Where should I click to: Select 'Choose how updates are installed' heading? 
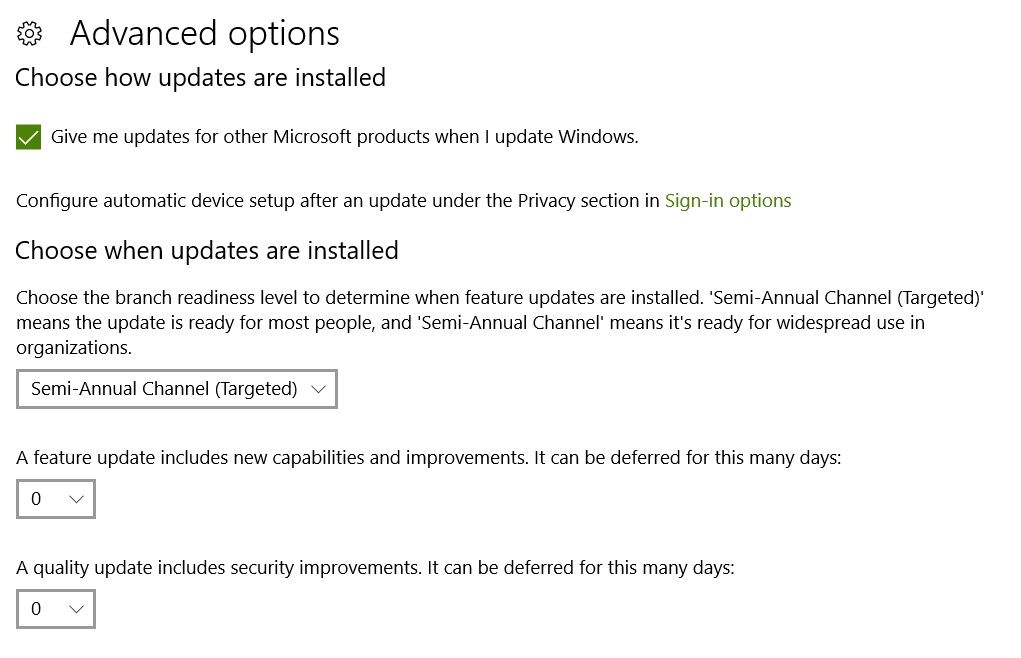click(201, 77)
